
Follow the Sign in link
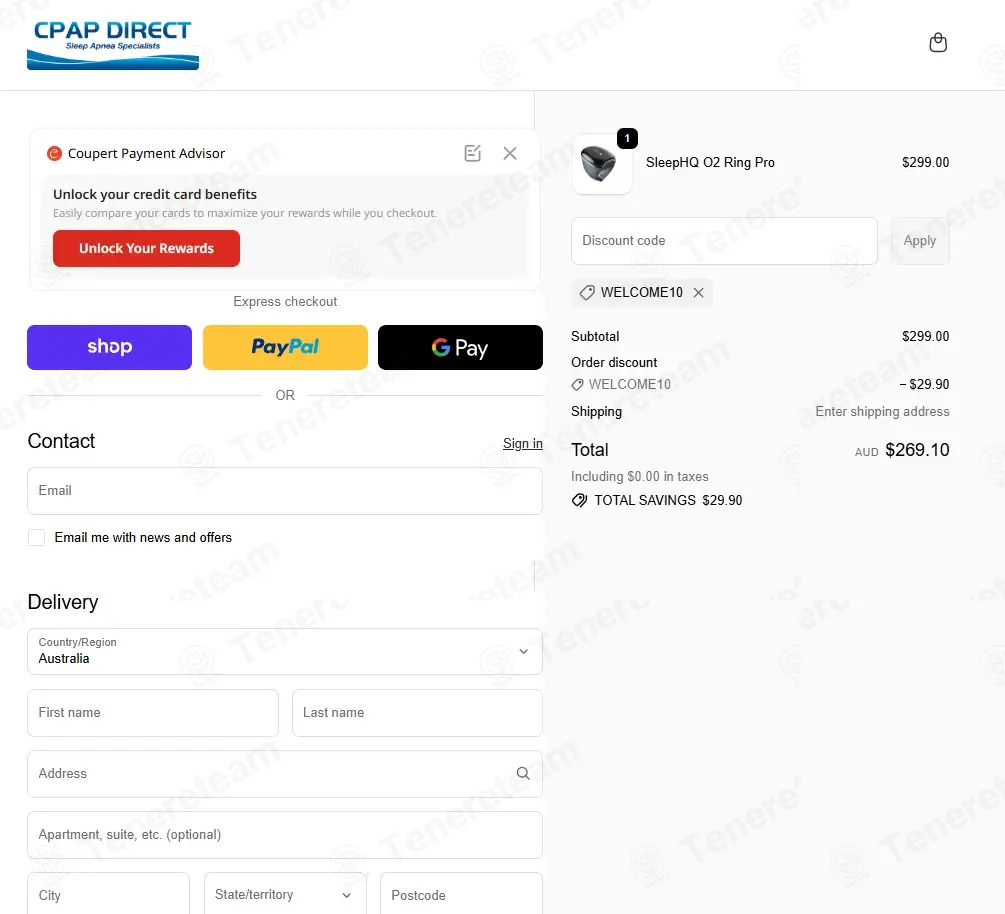tap(522, 444)
